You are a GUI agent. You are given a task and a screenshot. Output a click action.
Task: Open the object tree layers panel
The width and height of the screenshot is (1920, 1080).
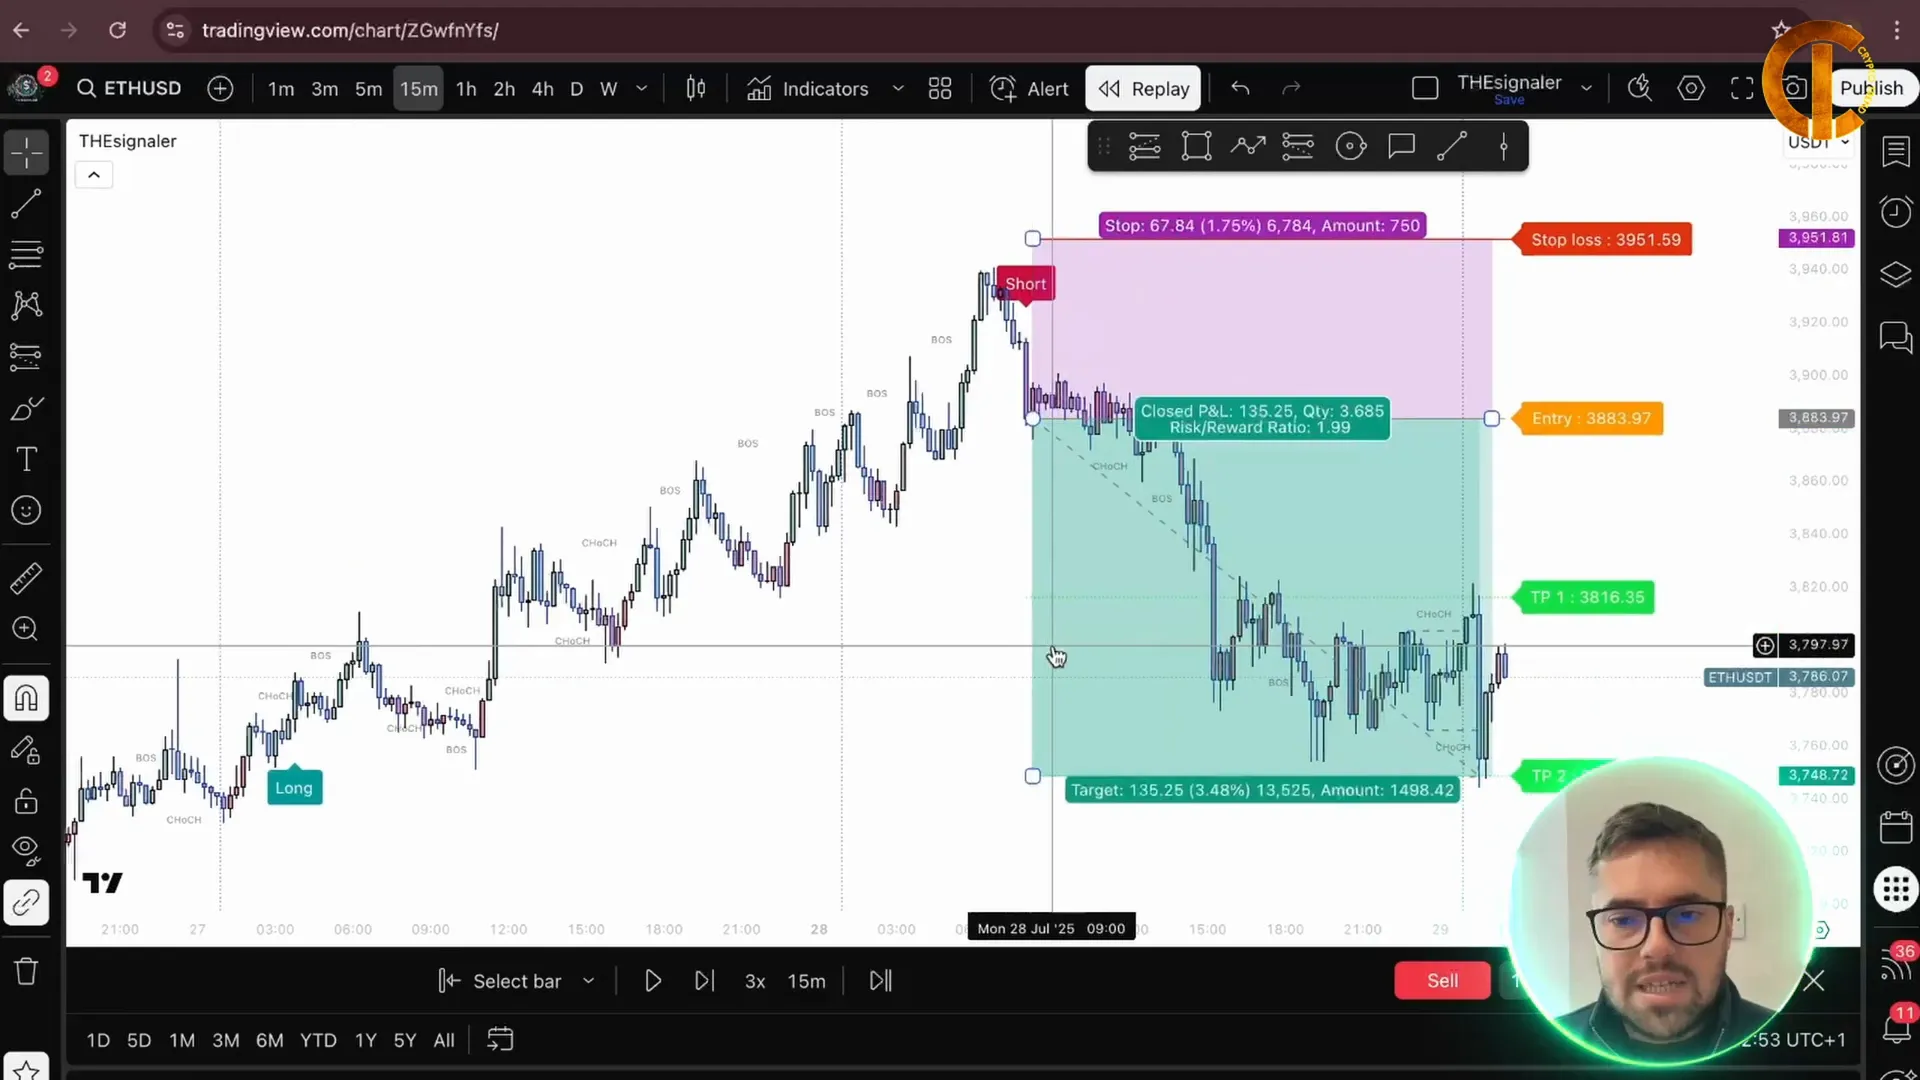(1896, 274)
